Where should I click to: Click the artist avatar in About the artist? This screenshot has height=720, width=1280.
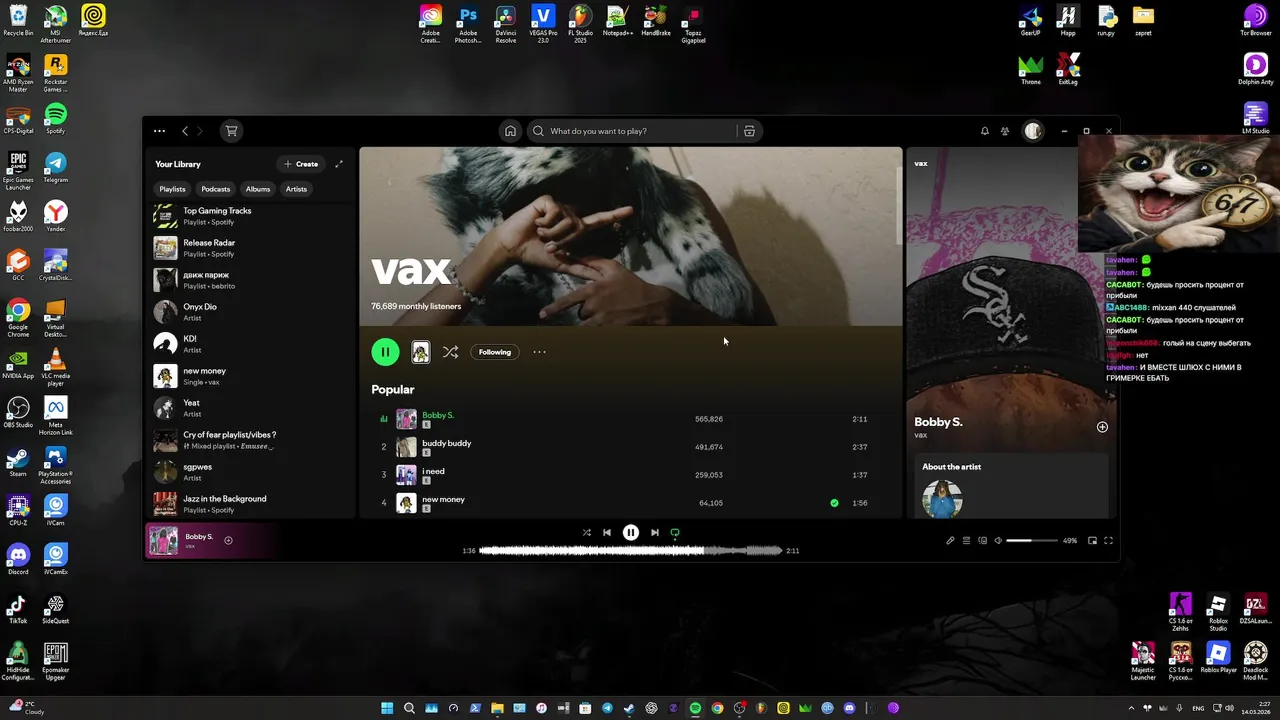[x=942, y=499]
